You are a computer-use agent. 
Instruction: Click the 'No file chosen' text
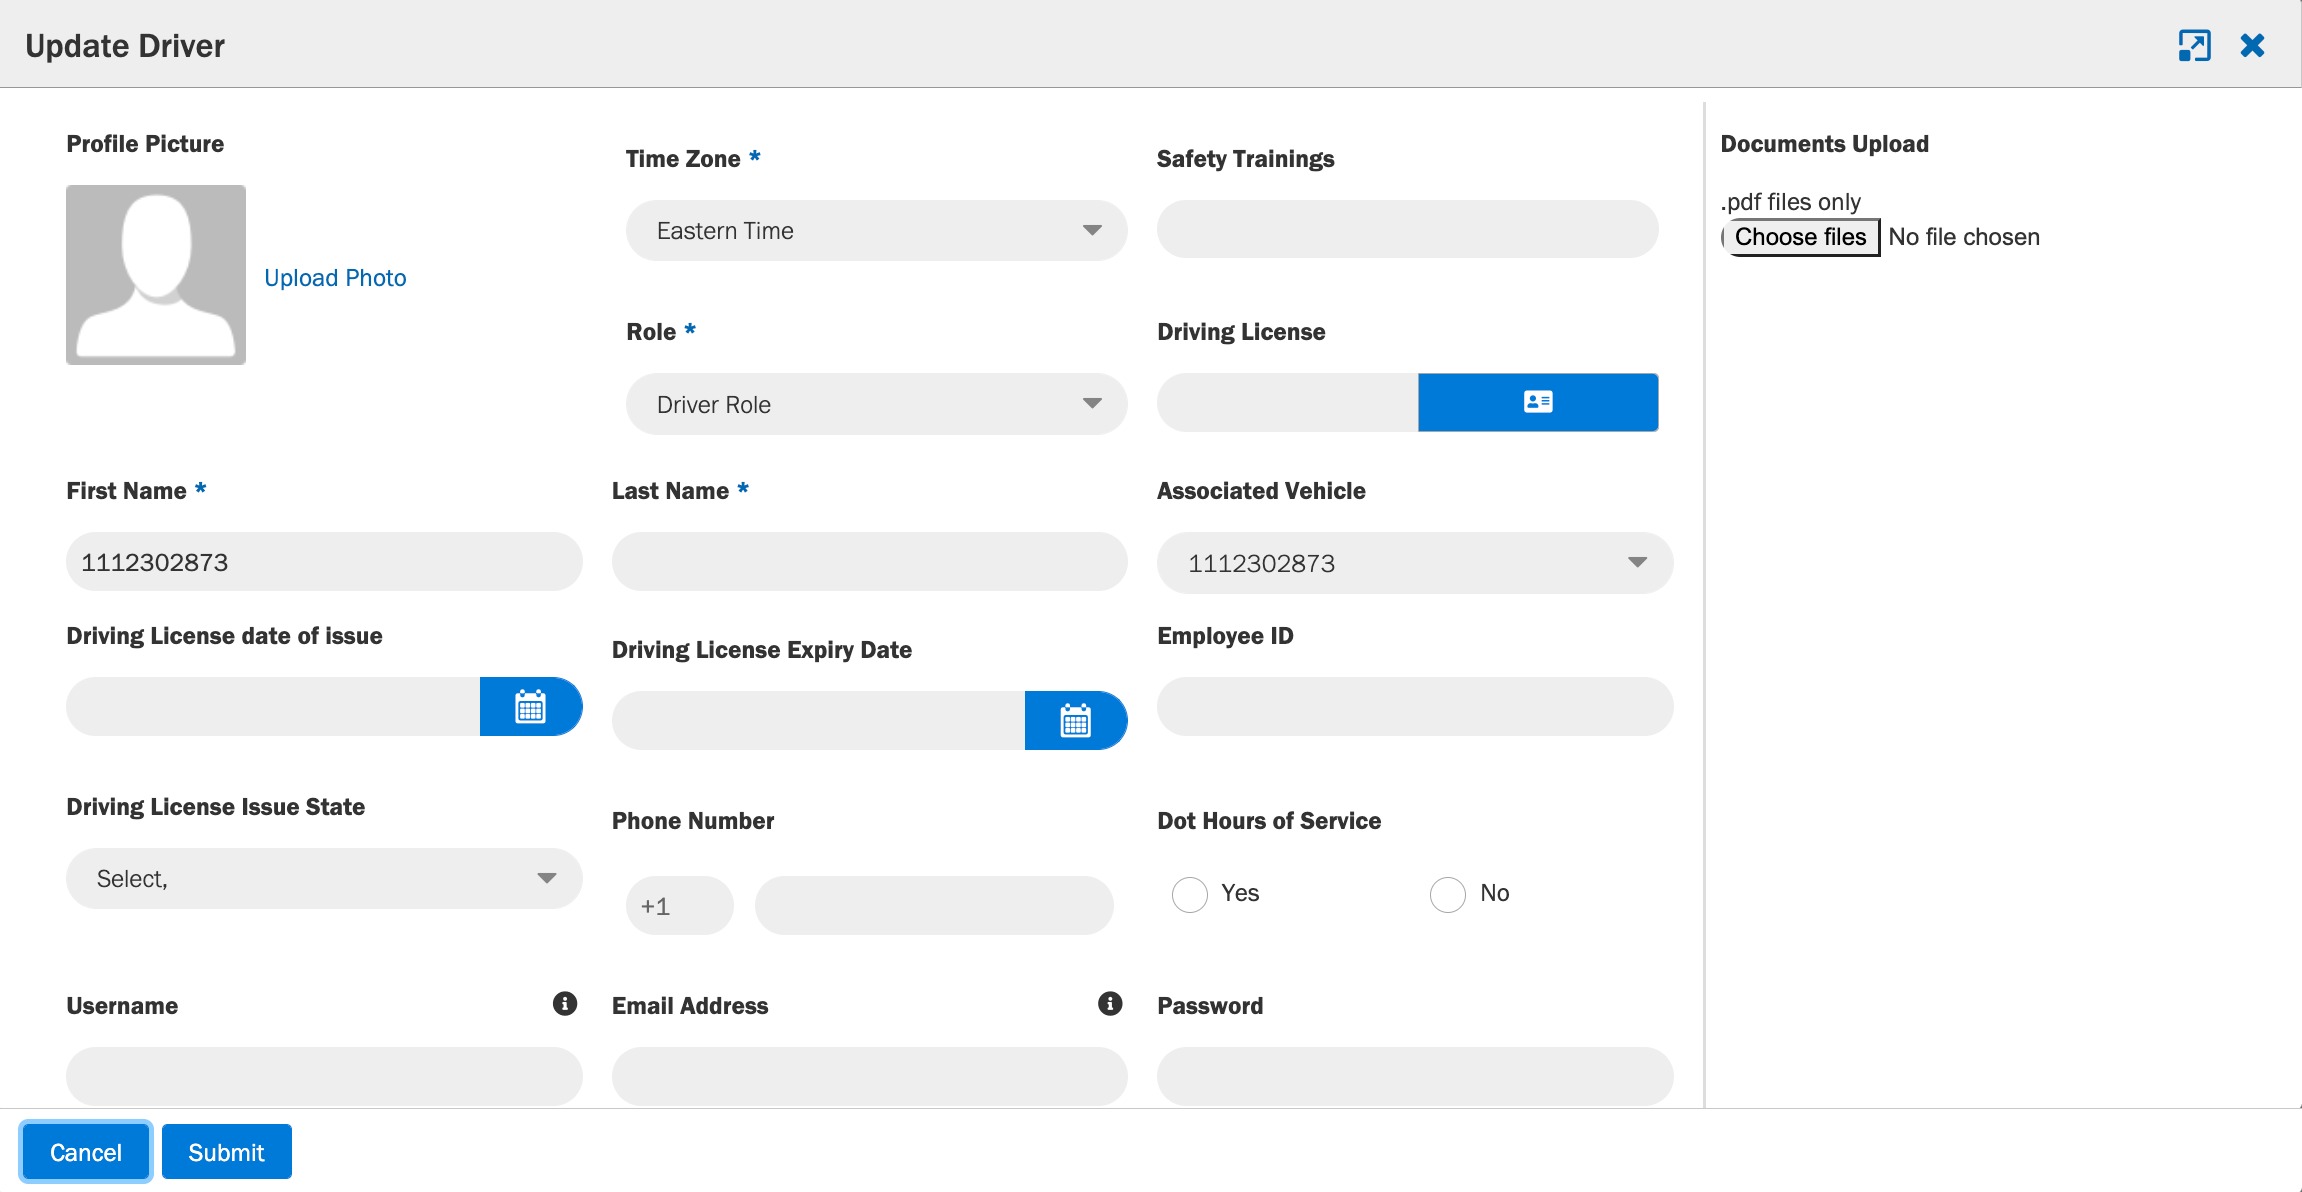click(x=1964, y=237)
